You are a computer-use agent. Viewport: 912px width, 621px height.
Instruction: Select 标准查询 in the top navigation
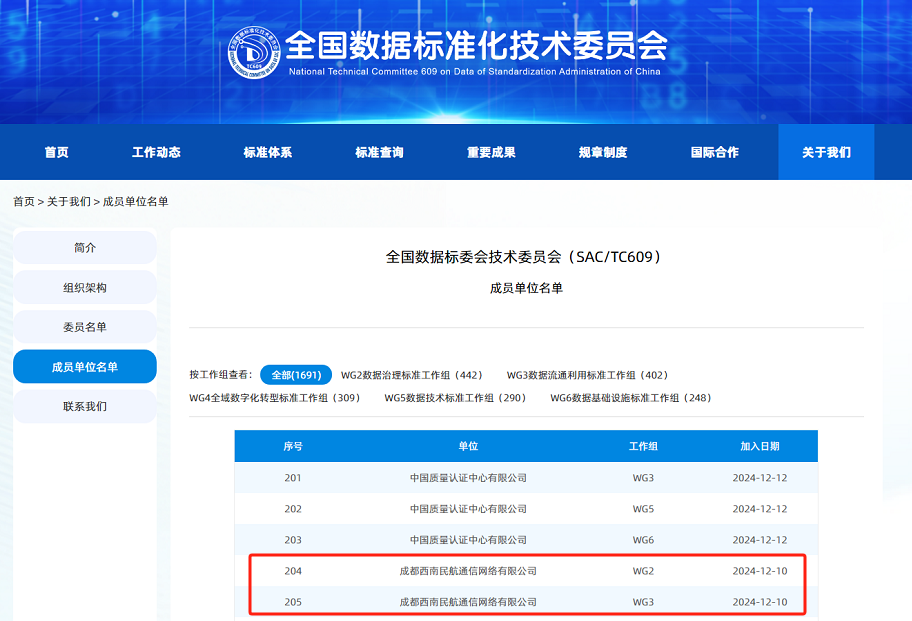click(379, 152)
